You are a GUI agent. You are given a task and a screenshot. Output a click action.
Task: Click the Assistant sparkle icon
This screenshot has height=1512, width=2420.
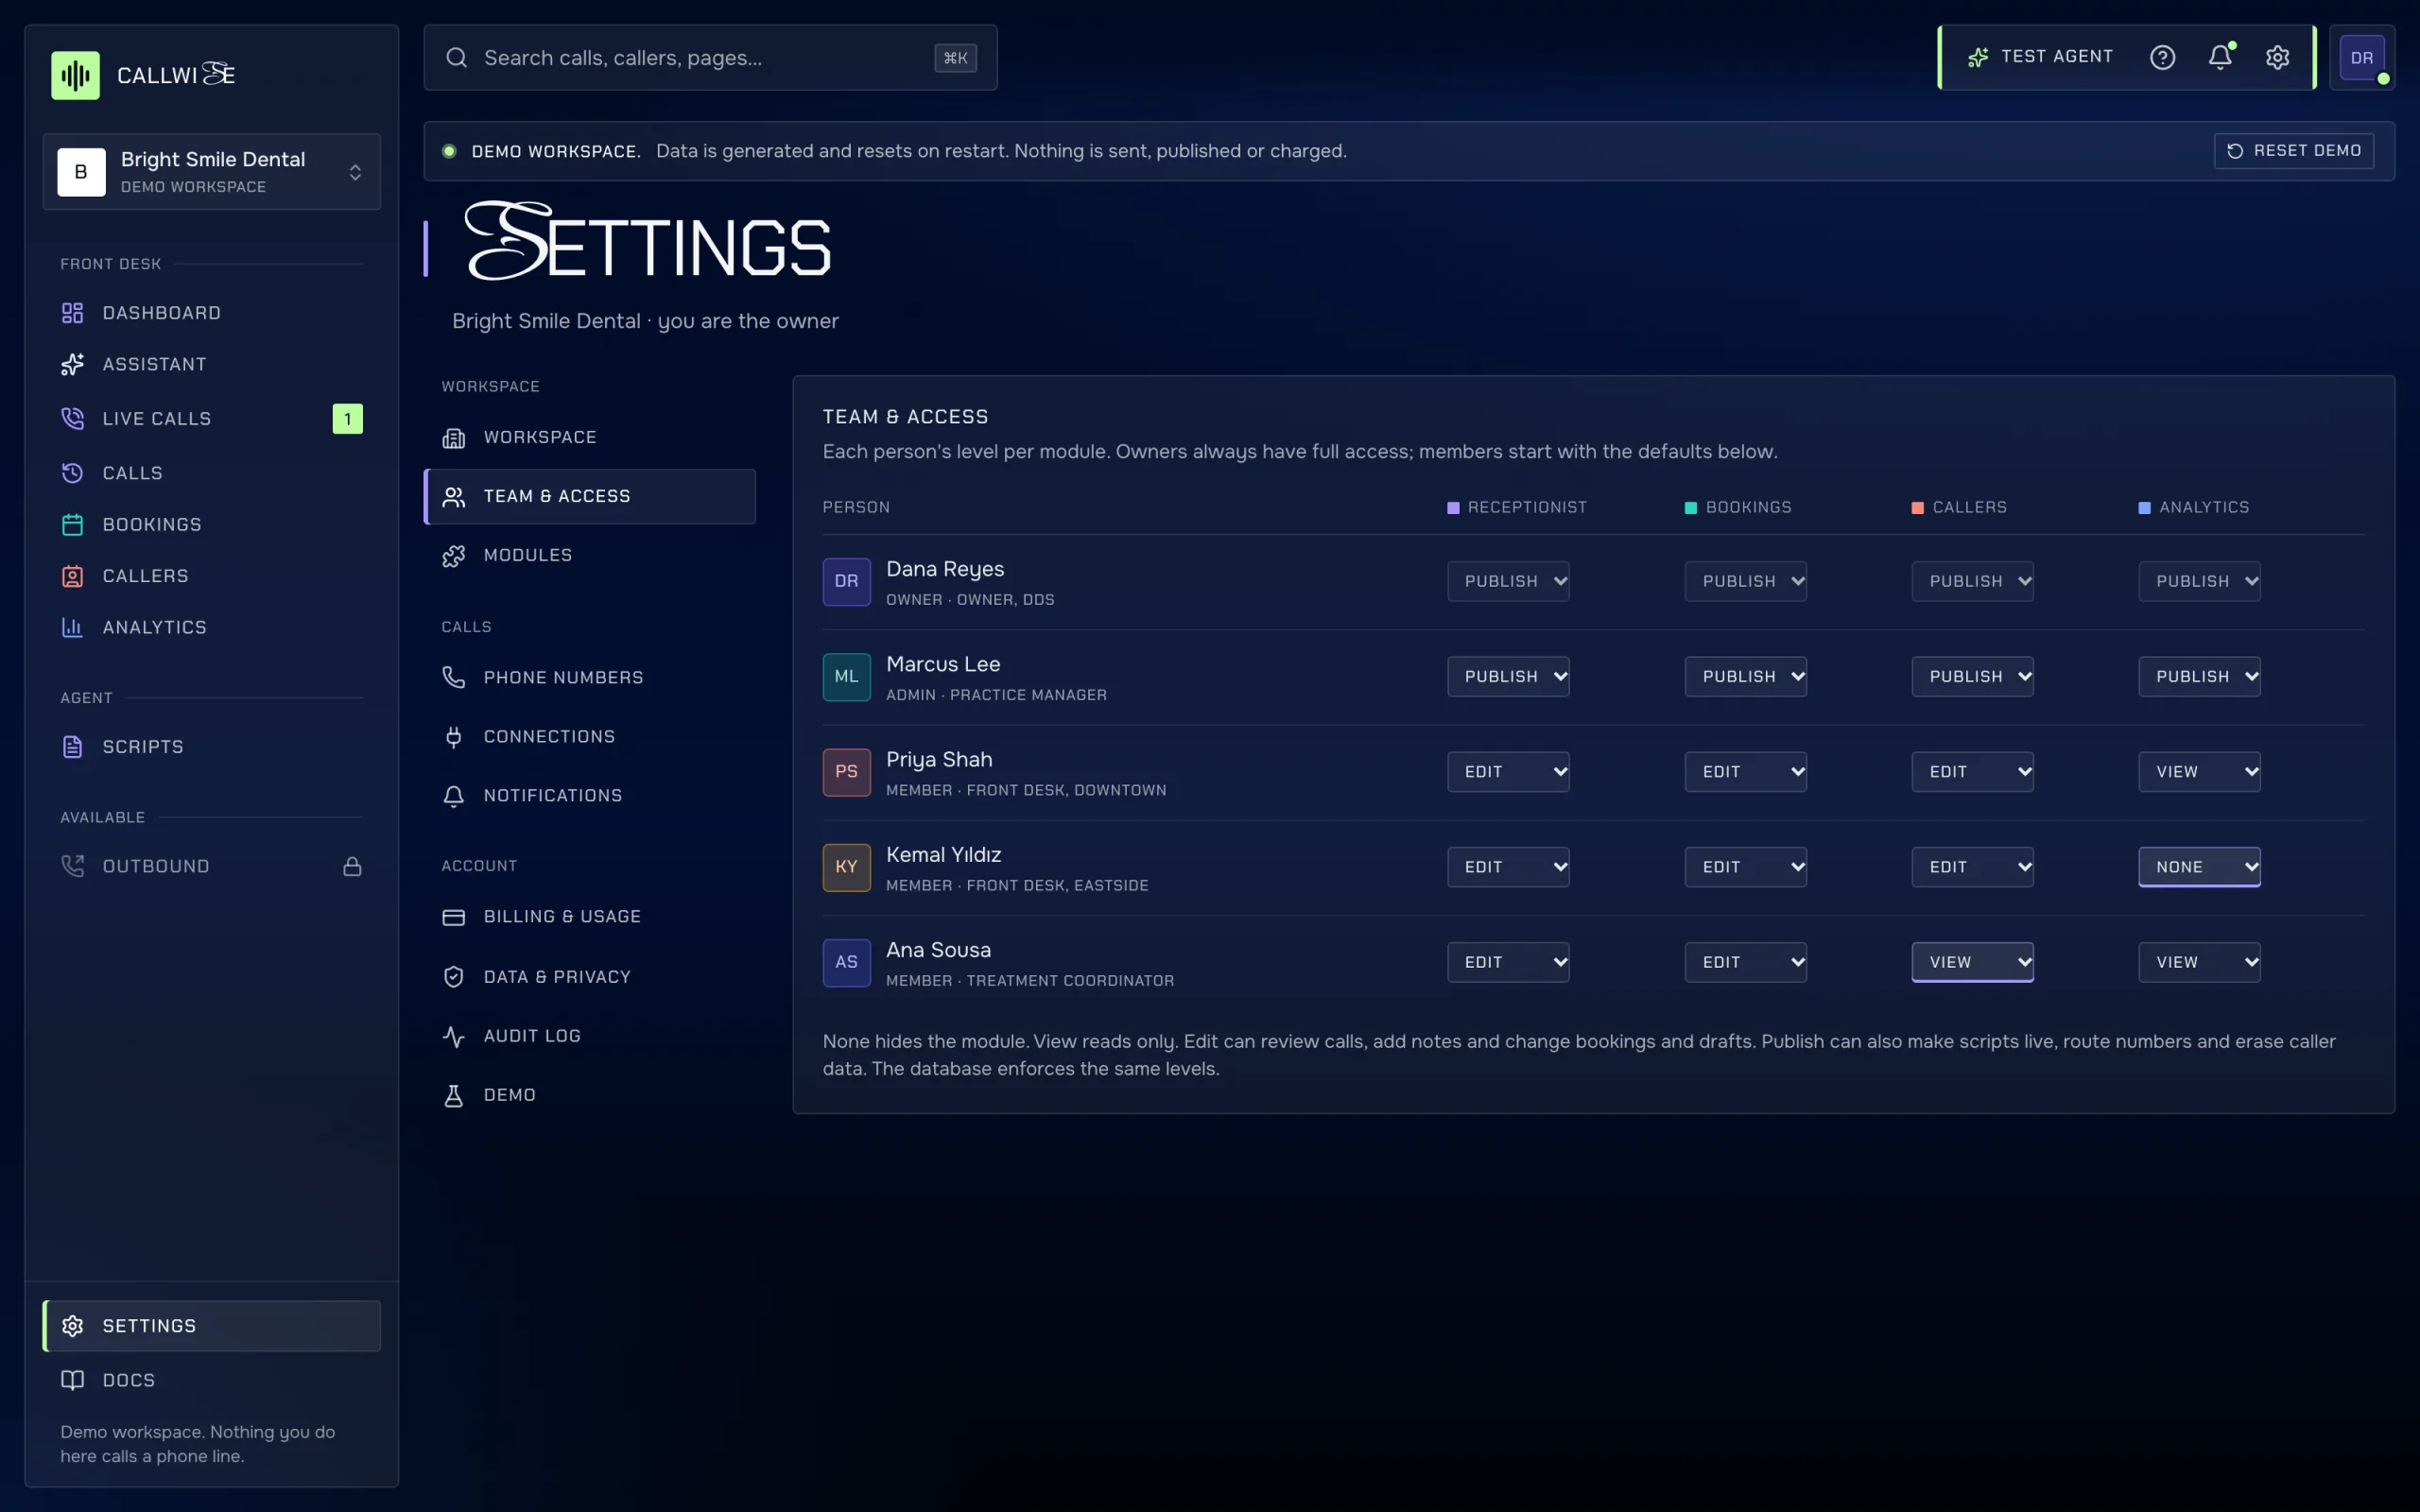[x=72, y=364]
